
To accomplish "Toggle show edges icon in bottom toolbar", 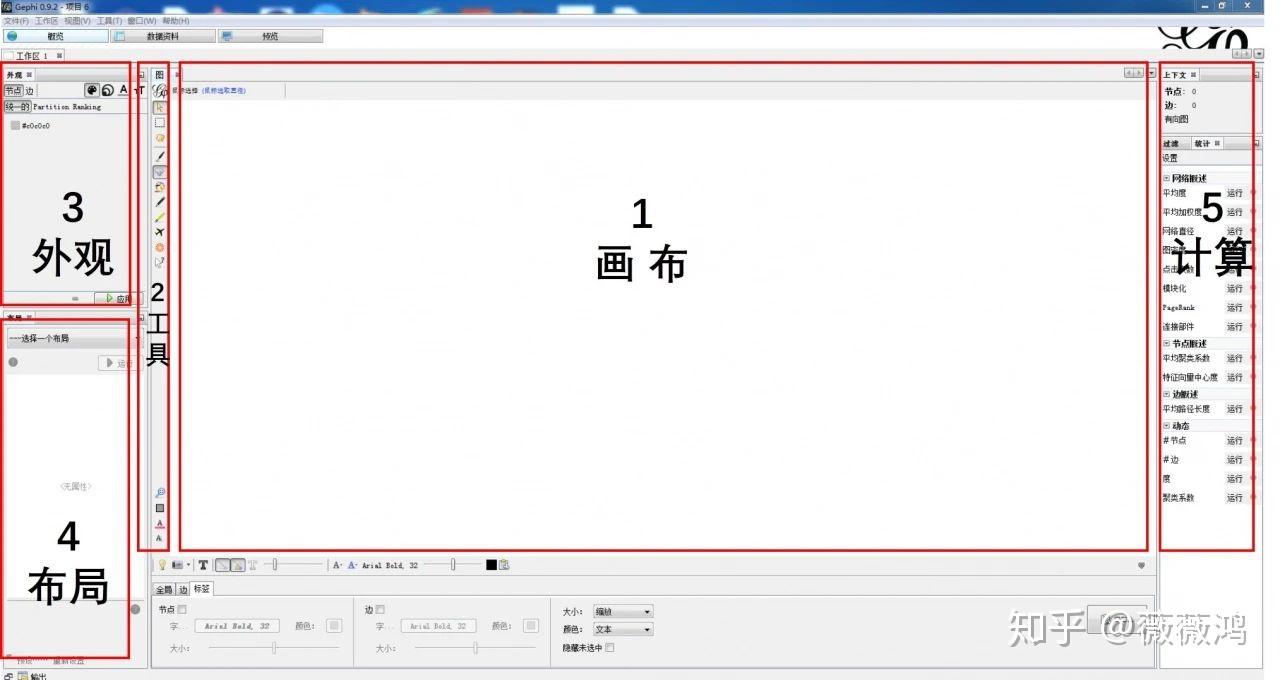I will pyautogui.click(x=222, y=565).
